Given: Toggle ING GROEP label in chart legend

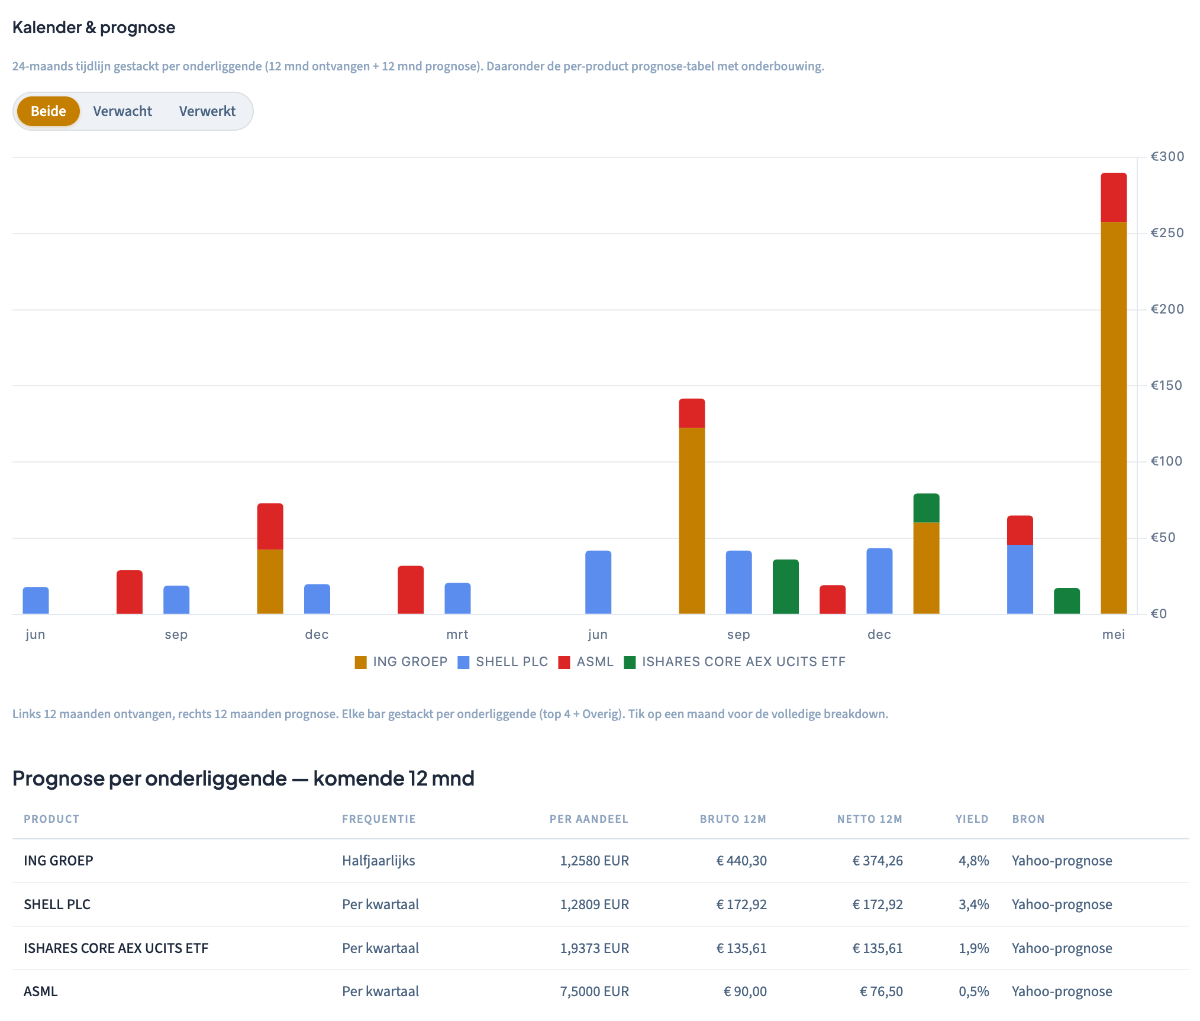Looking at the screenshot, I should coord(410,662).
